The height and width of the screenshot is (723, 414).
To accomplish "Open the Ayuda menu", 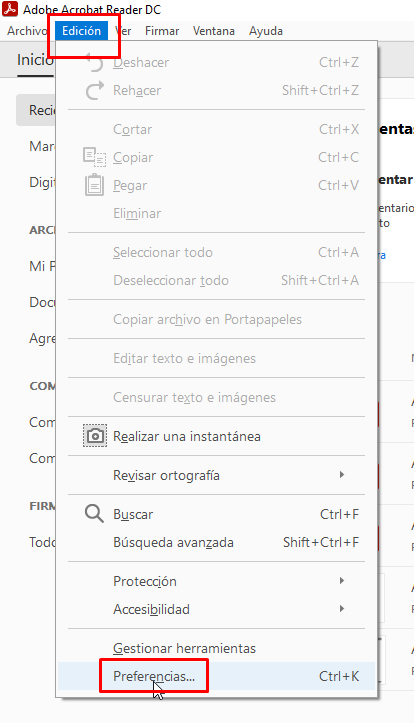I will (266, 31).
